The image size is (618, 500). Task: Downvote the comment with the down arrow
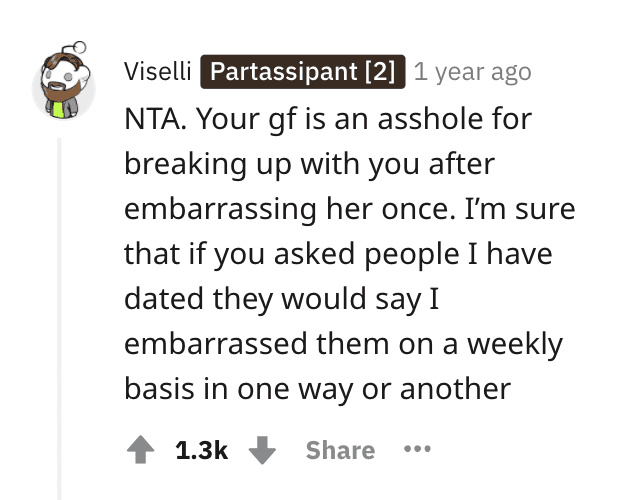tap(262, 450)
